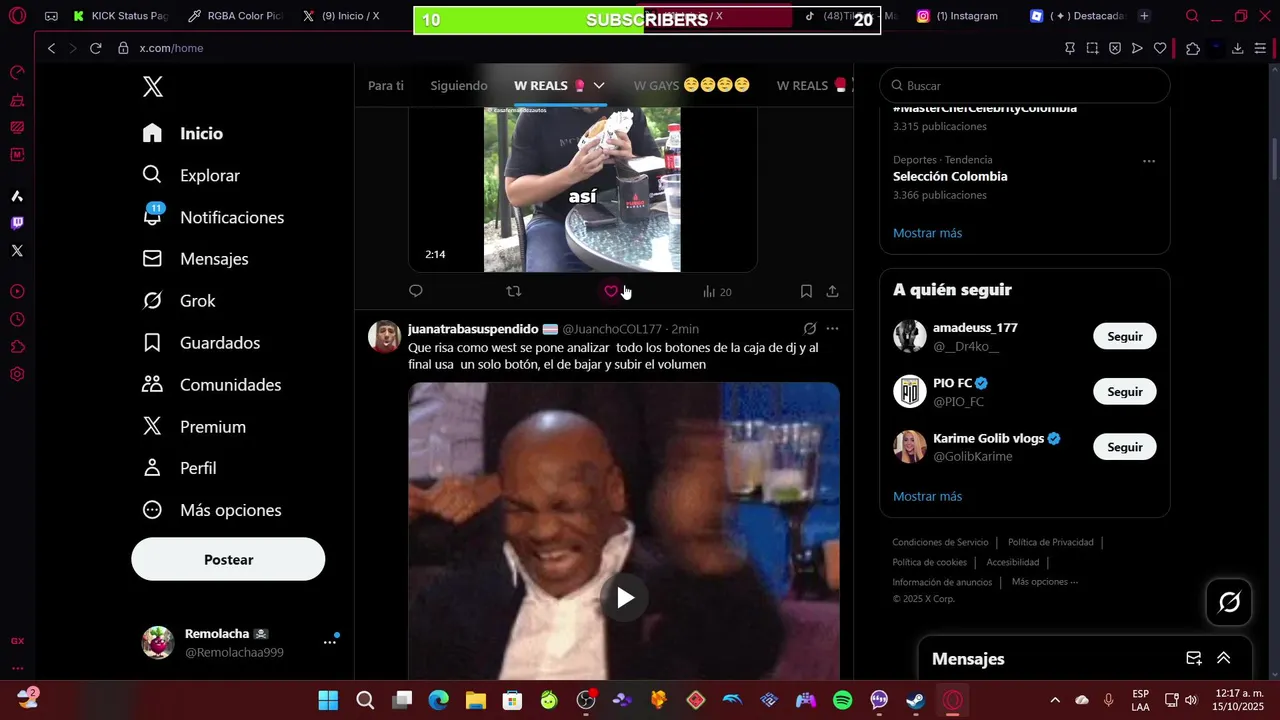Click Postear button
This screenshot has height=720, width=1280.
click(x=228, y=559)
